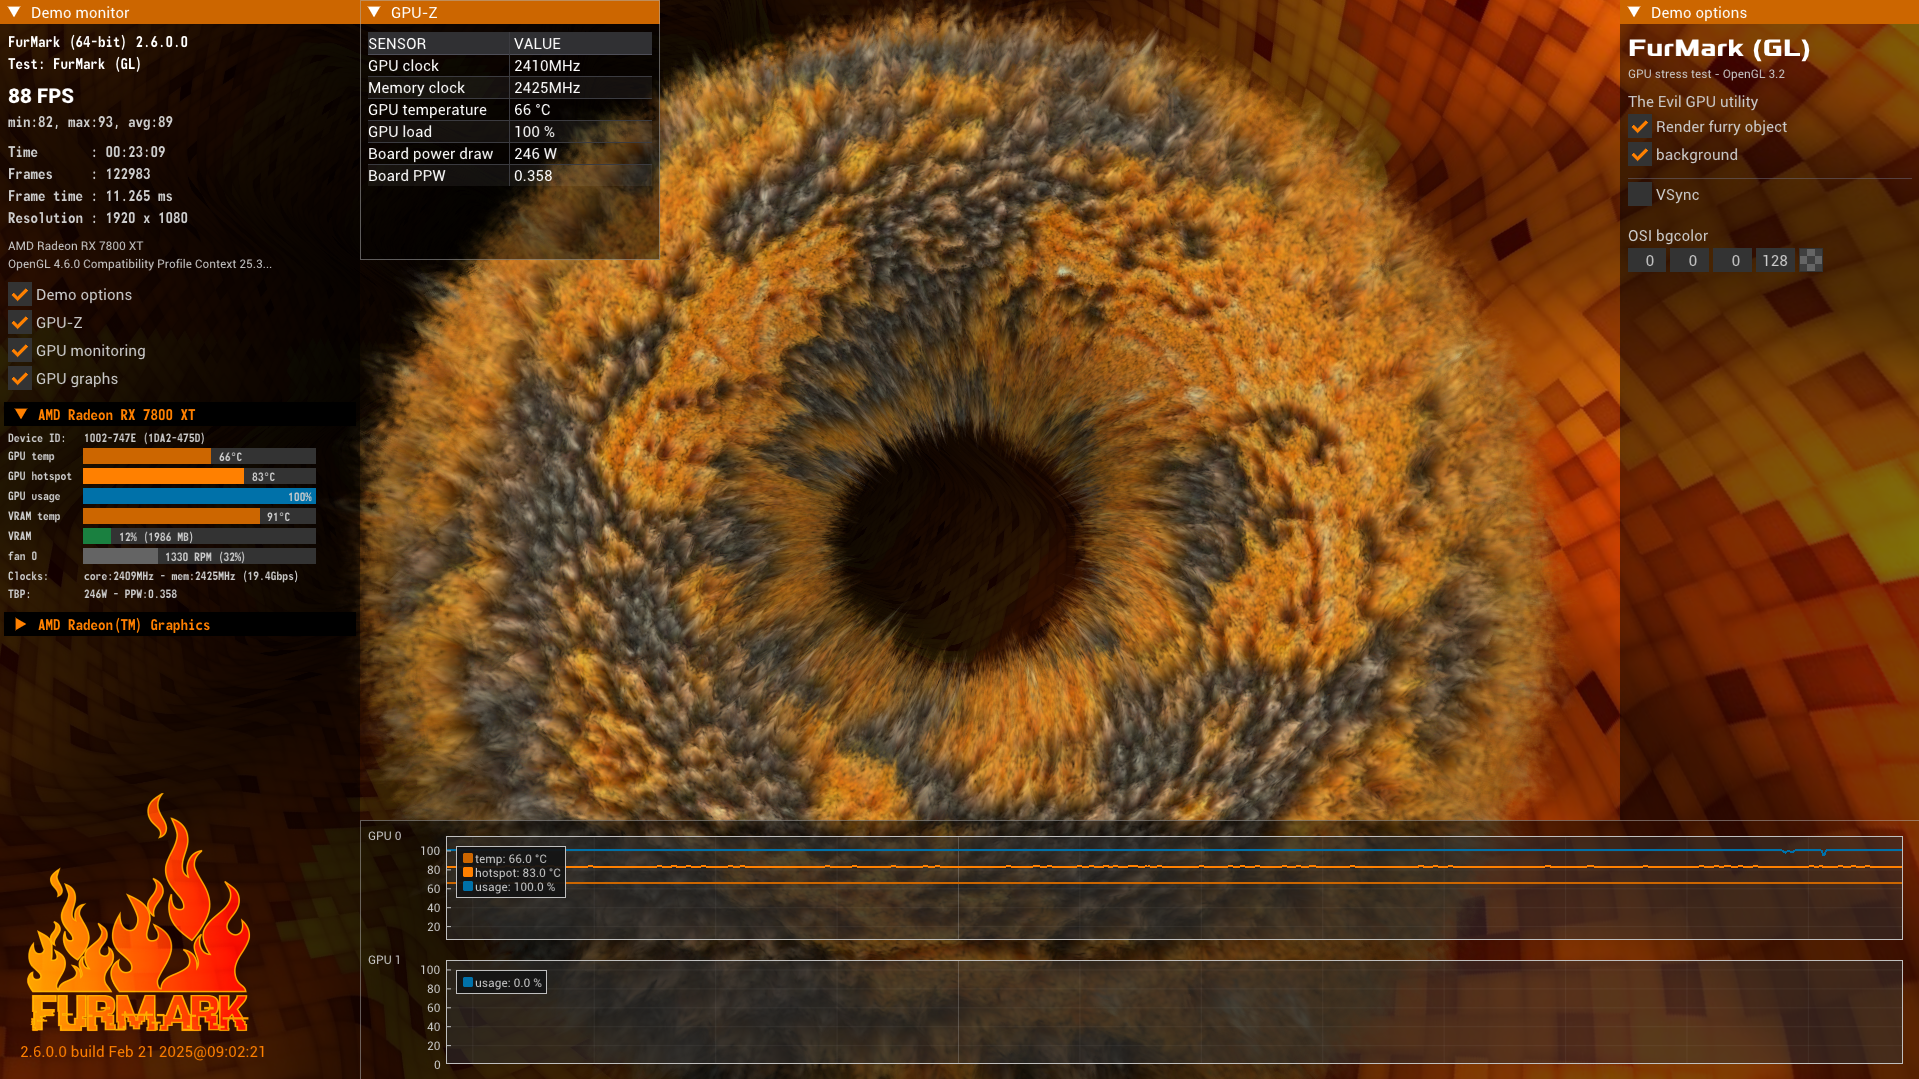
Task: Click the GPU 1 usage legend entry
Action: 502,982
